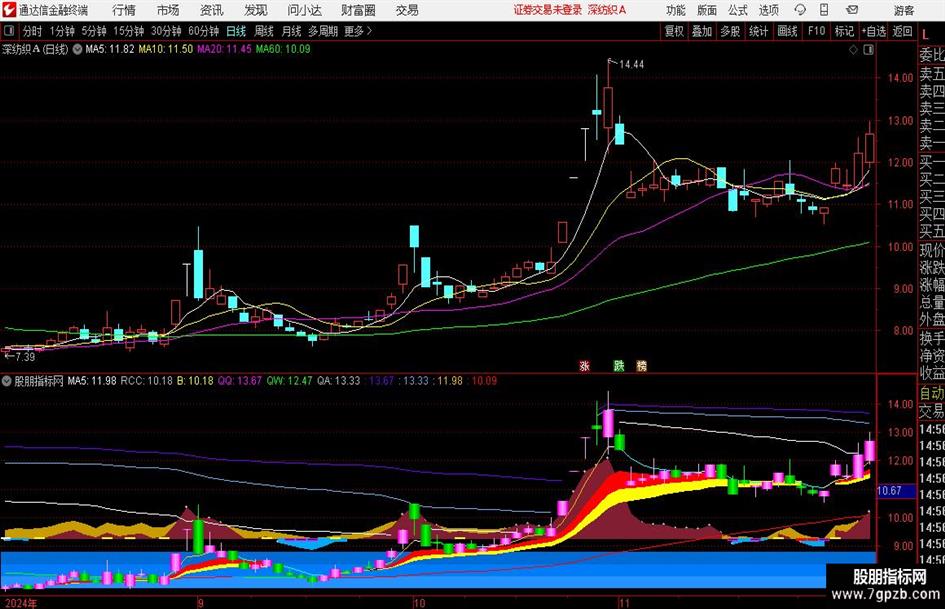Open the 交易 menu
945x609 pixels.
click(407, 10)
